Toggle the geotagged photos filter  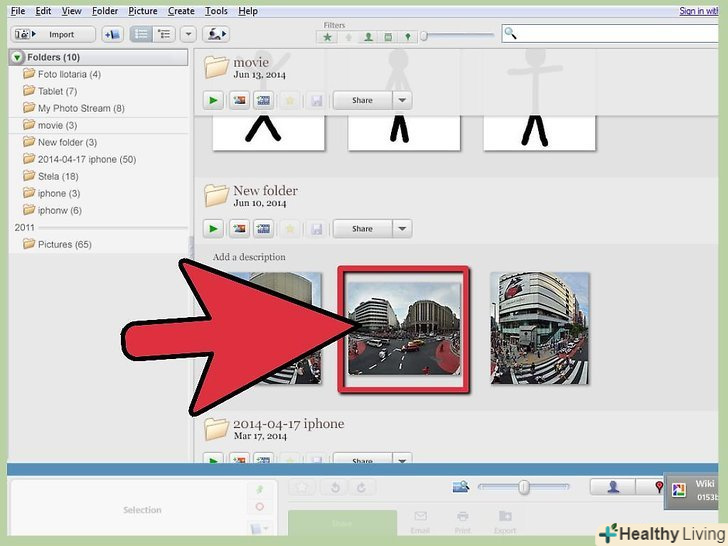tap(408, 37)
